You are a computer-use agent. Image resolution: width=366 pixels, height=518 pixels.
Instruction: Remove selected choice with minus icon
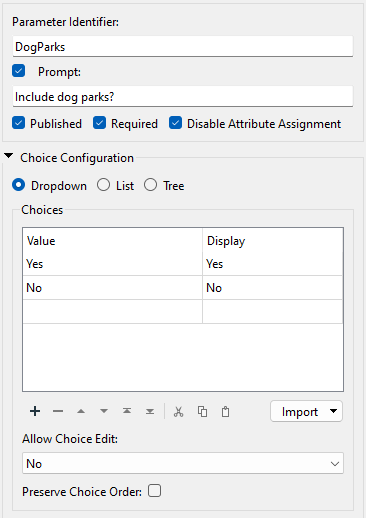58,411
